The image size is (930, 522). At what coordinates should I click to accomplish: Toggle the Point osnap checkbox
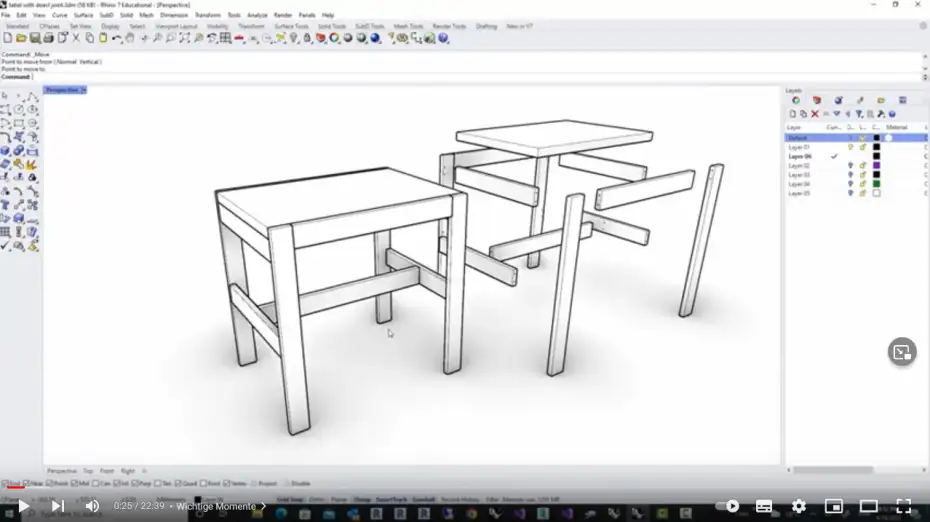click(x=50, y=483)
